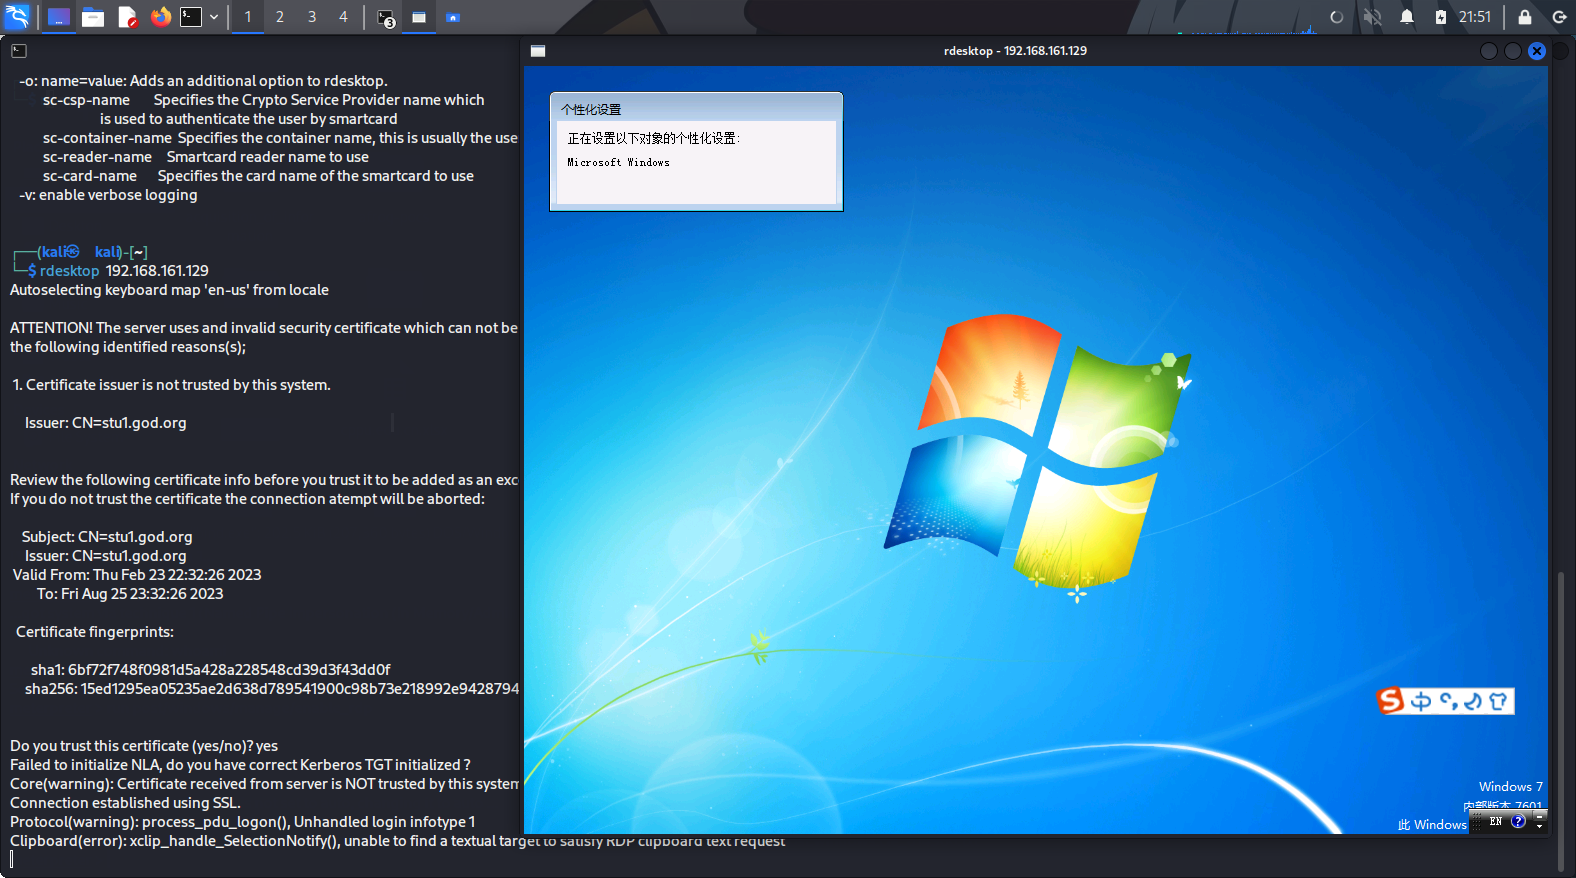1576x878 pixels.
Task: Click the 'Microsoft Windows' text in dialog
Action: pyautogui.click(x=618, y=162)
